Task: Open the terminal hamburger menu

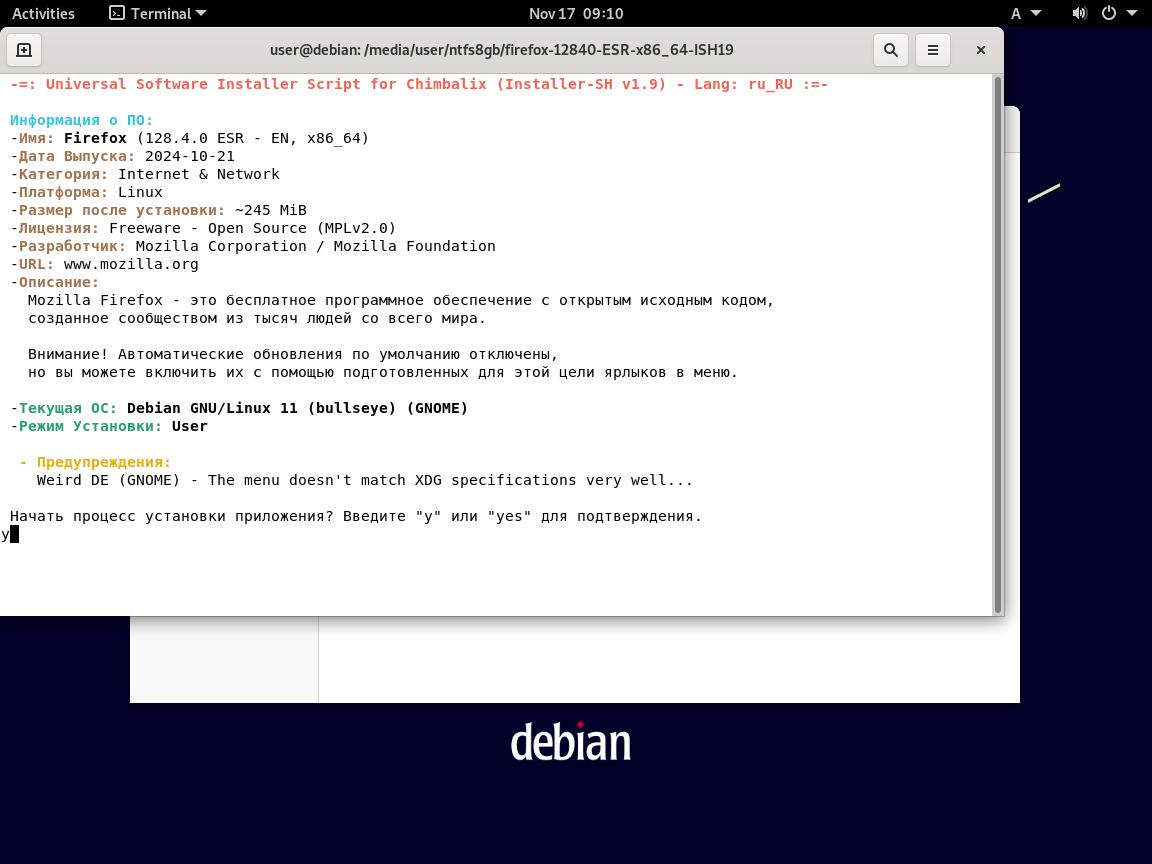Action: [932, 50]
